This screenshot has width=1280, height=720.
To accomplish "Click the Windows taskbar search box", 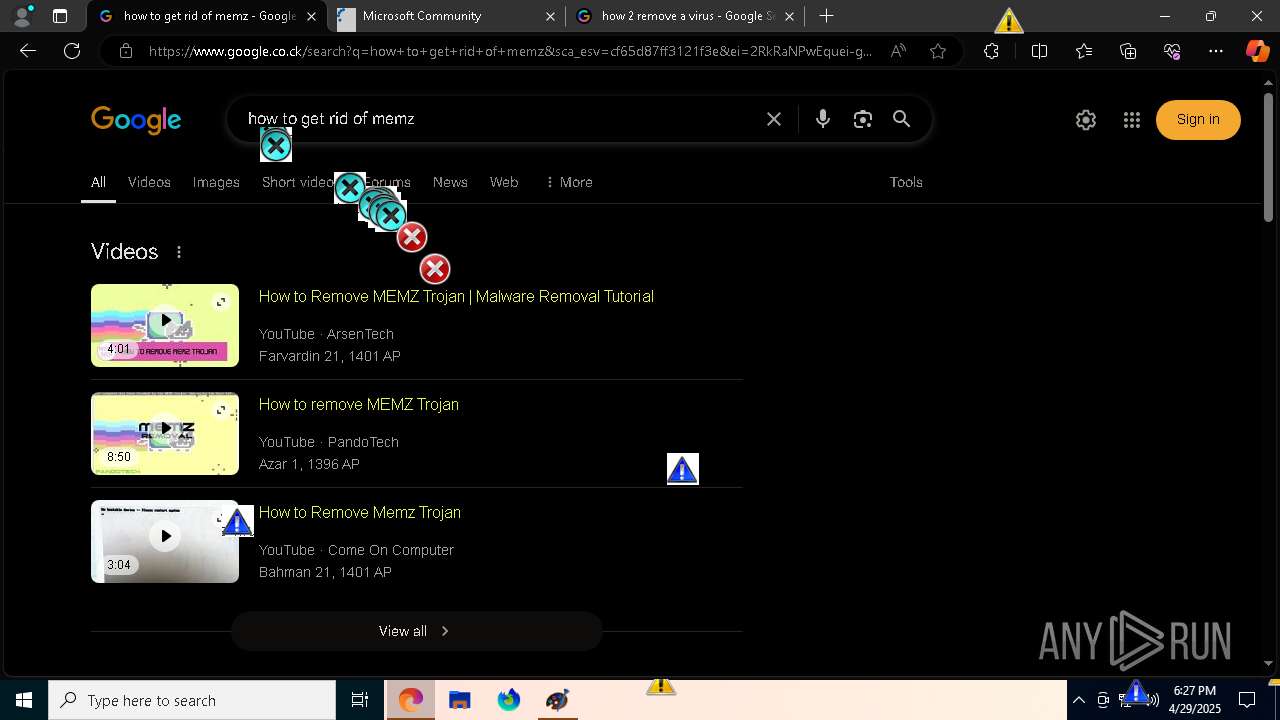I will [192, 700].
